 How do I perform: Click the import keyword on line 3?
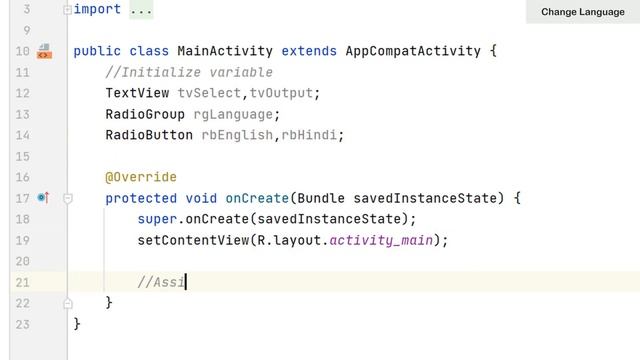[x=97, y=9]
